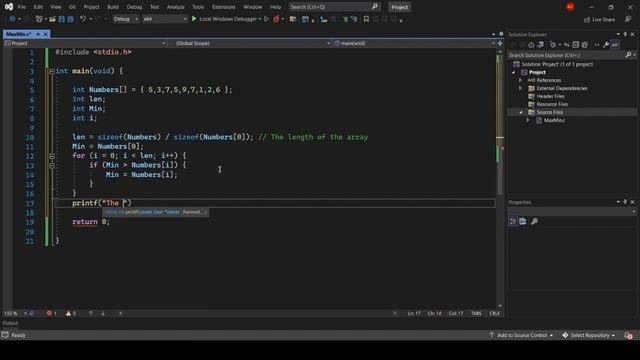Viewport: 640px width, 360px height.
Task: Open the Property Pages wrench in Properties
Action: pyautogui.click(x=534, y=221)
